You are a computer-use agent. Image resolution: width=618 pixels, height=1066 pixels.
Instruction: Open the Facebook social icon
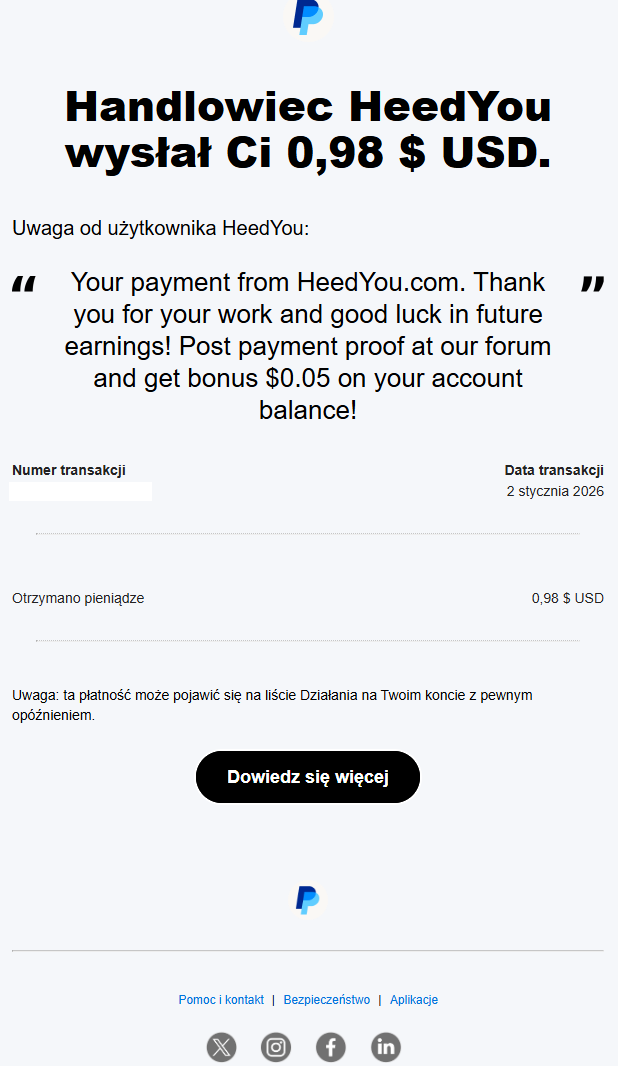click(x=331, y=1047)
